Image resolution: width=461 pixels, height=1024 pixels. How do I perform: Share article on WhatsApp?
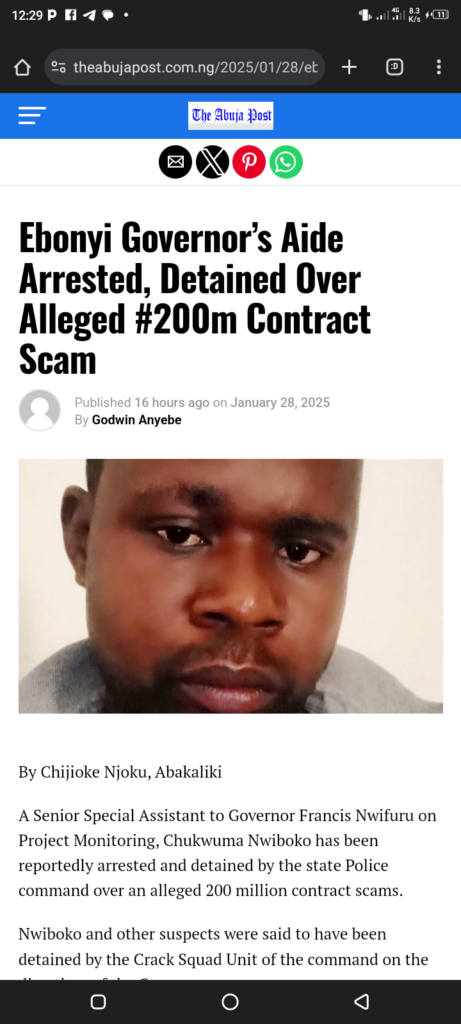286,162
